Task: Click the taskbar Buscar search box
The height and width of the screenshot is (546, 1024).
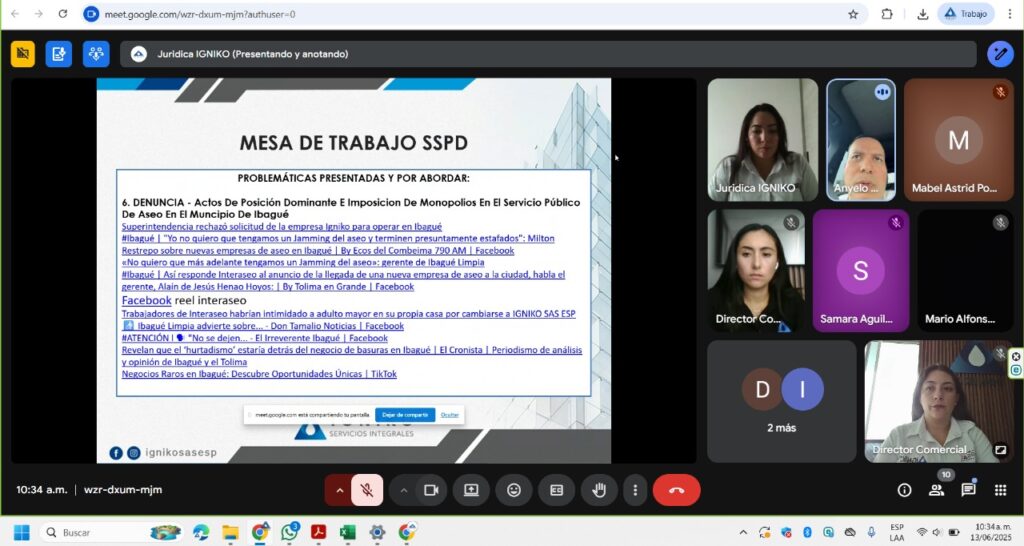Action: click(x=111, y=533)
